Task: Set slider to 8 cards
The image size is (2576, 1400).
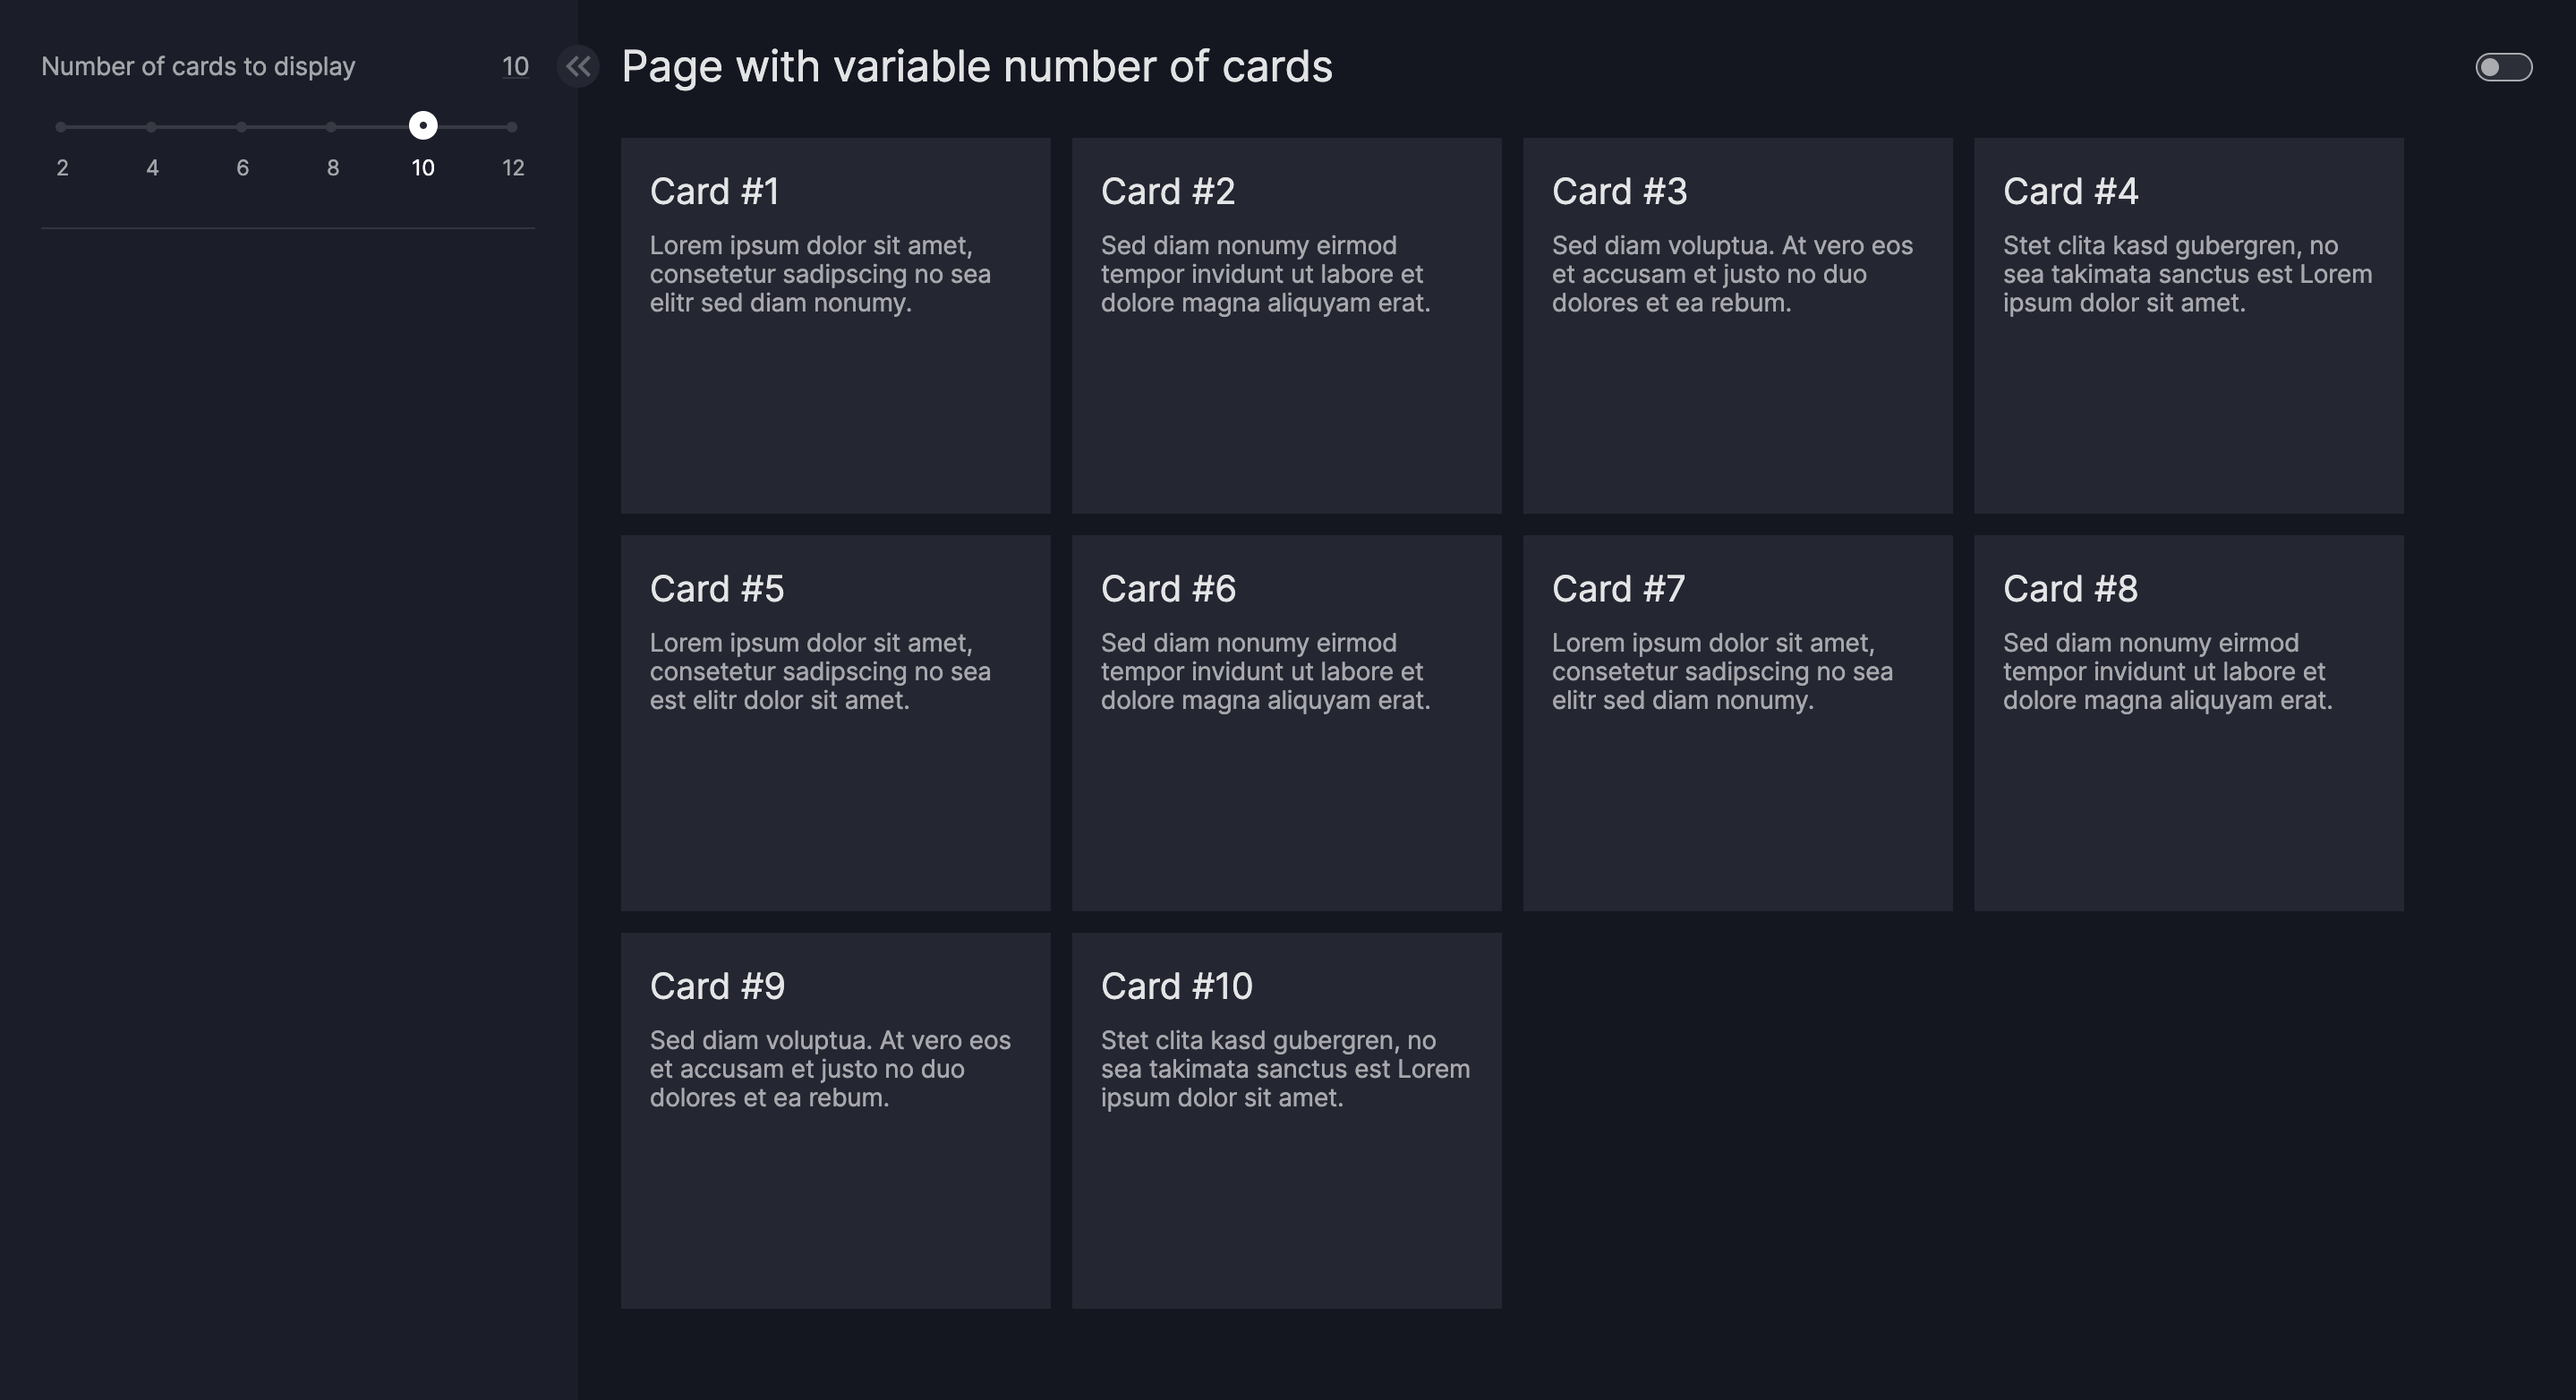Action: [331, 127]
